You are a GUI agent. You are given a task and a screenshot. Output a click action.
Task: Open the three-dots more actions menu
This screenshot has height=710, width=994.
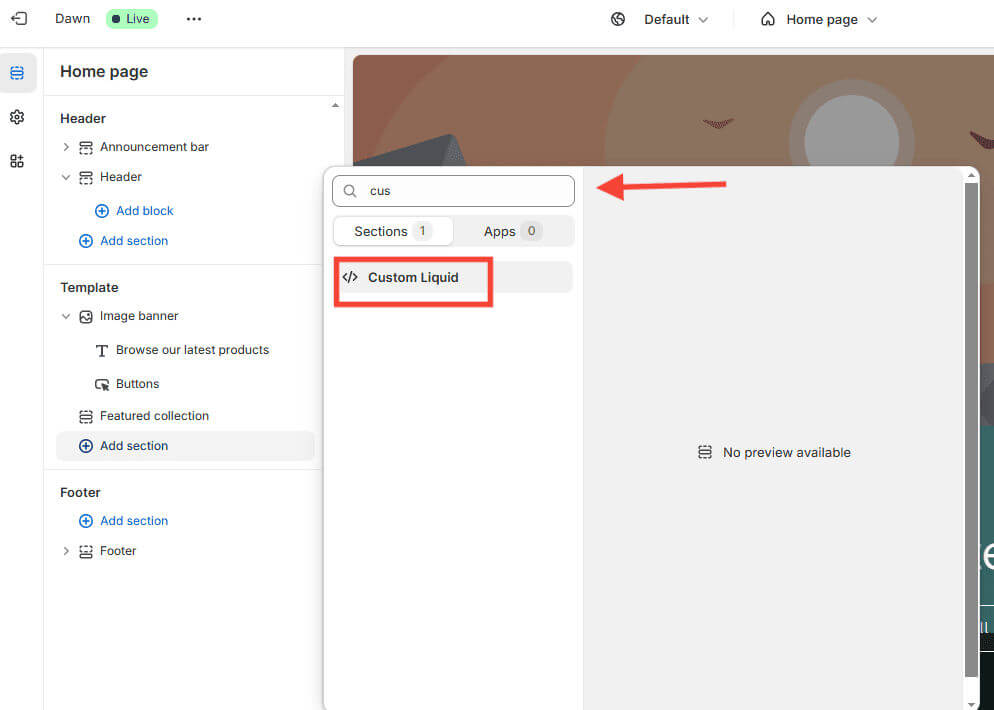click(x=194, y=19)
